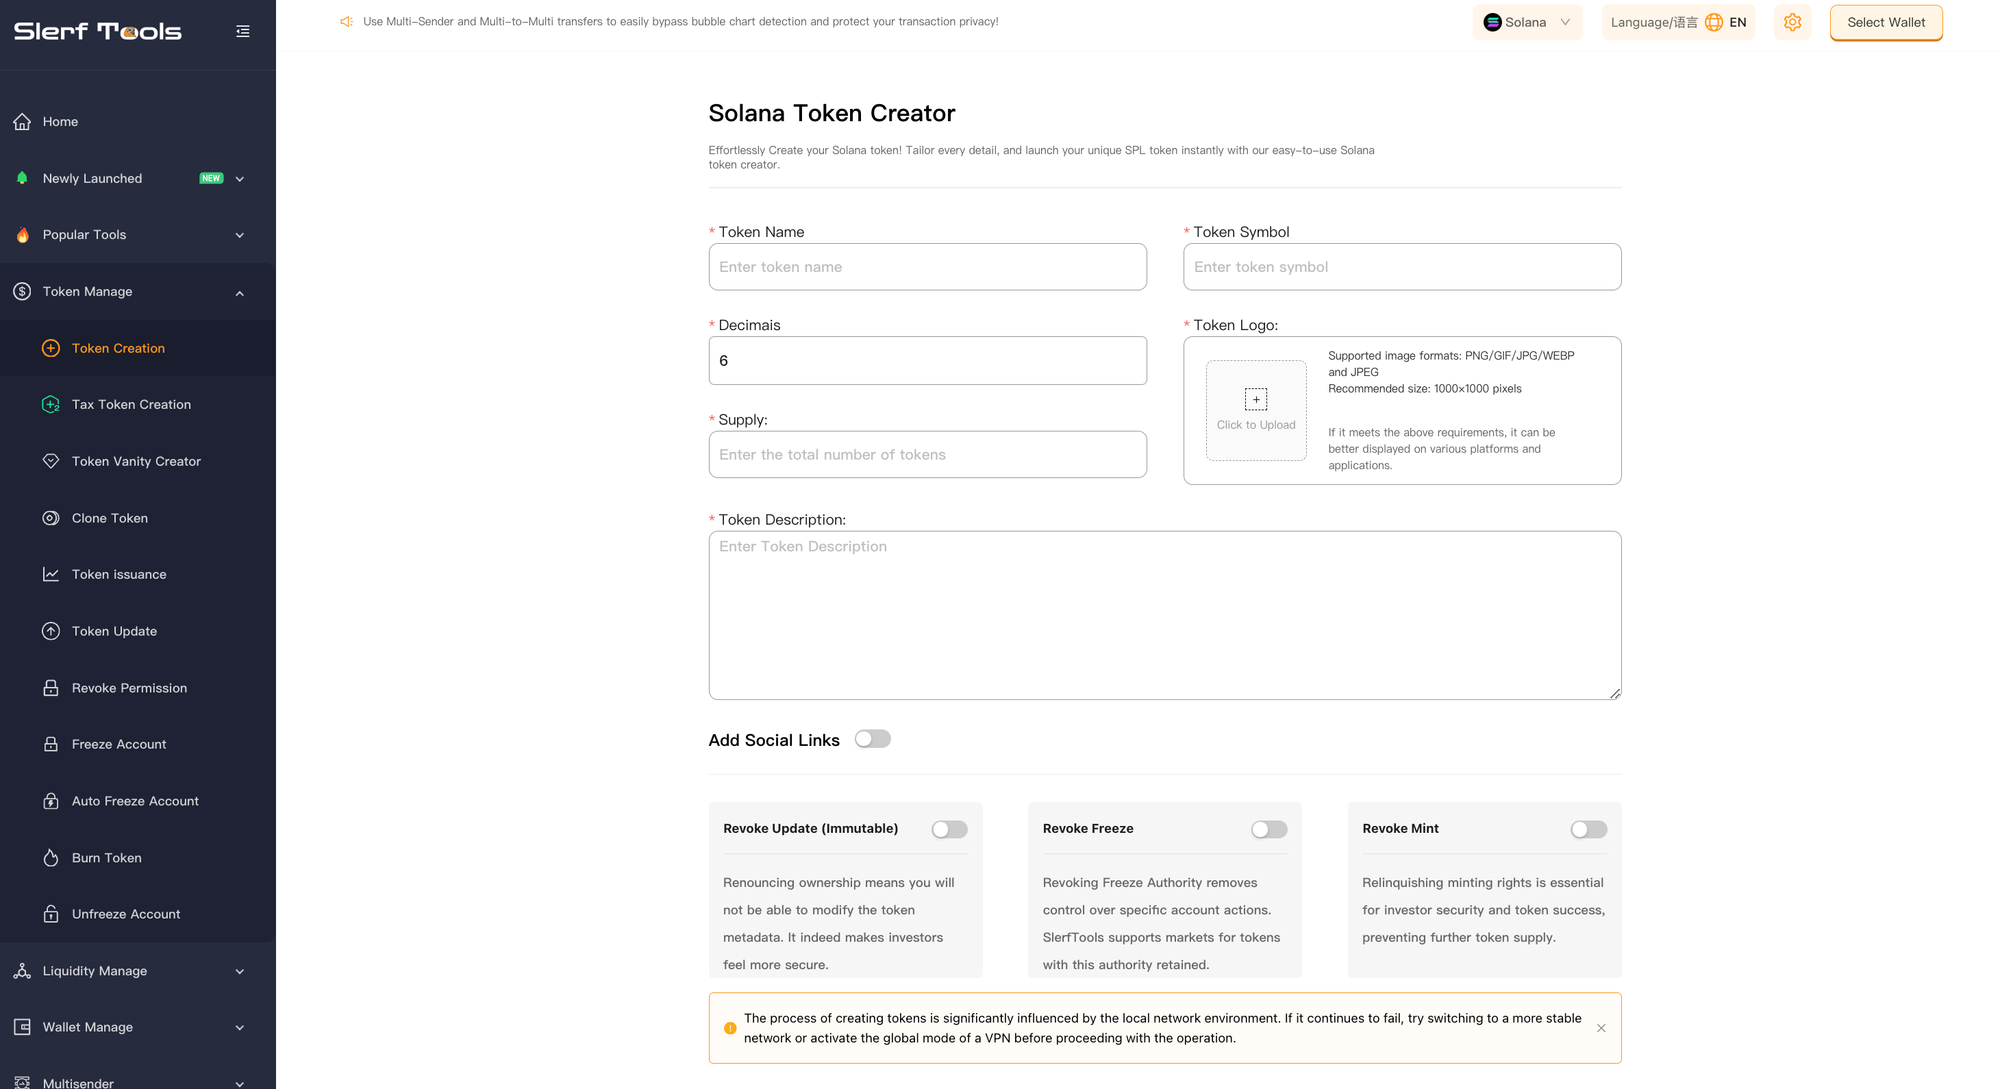The width and height of the screenshot is (2000, 1089).
Task: Click the Clone Token icon
Action: click(51, 518)
